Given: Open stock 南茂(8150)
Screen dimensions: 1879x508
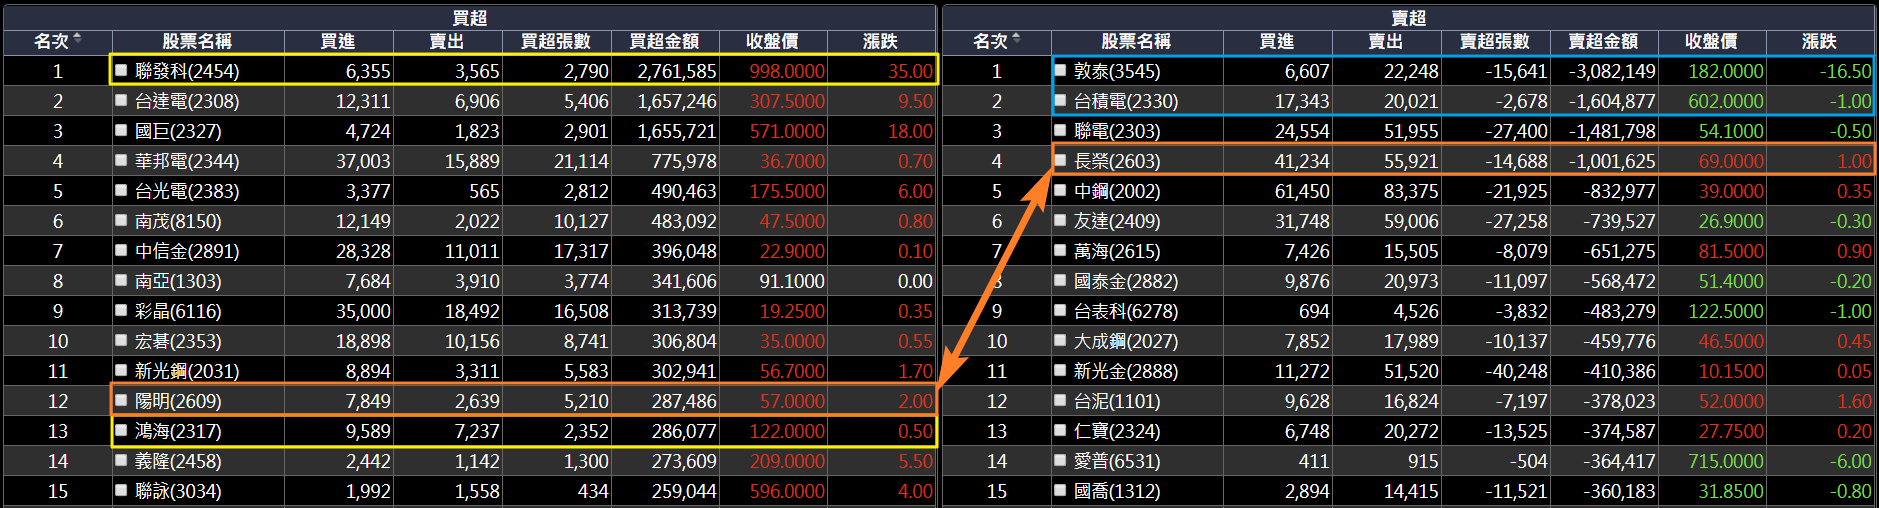Looking at the screenshot, I should tap(178, 221).
